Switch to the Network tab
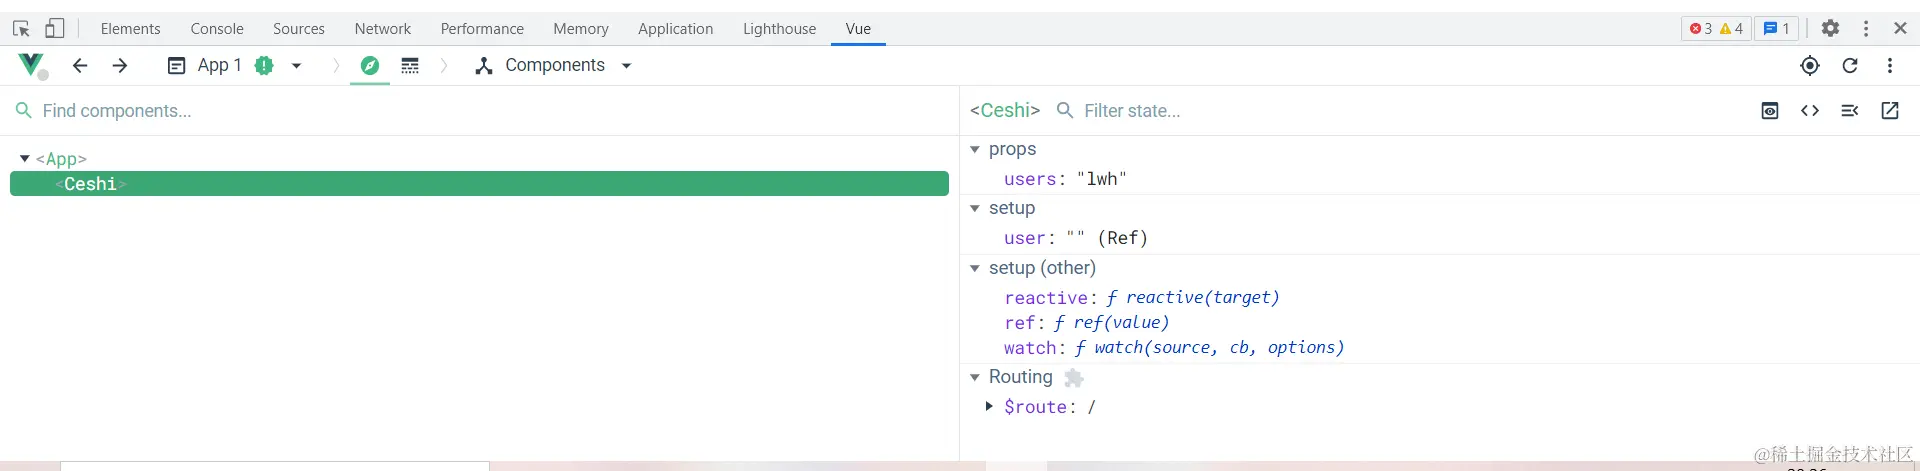1920x471 pixels. pyautogui.click(x=382, y=29)
